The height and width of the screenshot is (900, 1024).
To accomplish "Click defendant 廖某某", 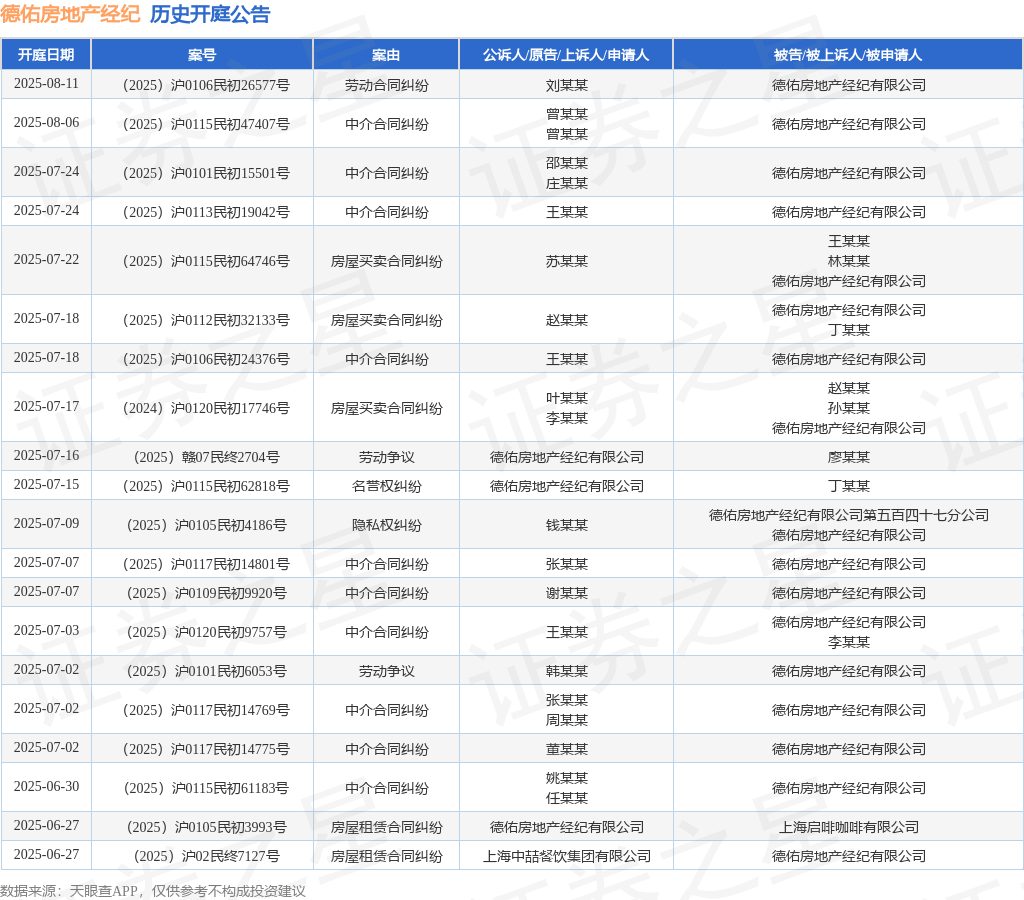I will [x=848, y=457].
